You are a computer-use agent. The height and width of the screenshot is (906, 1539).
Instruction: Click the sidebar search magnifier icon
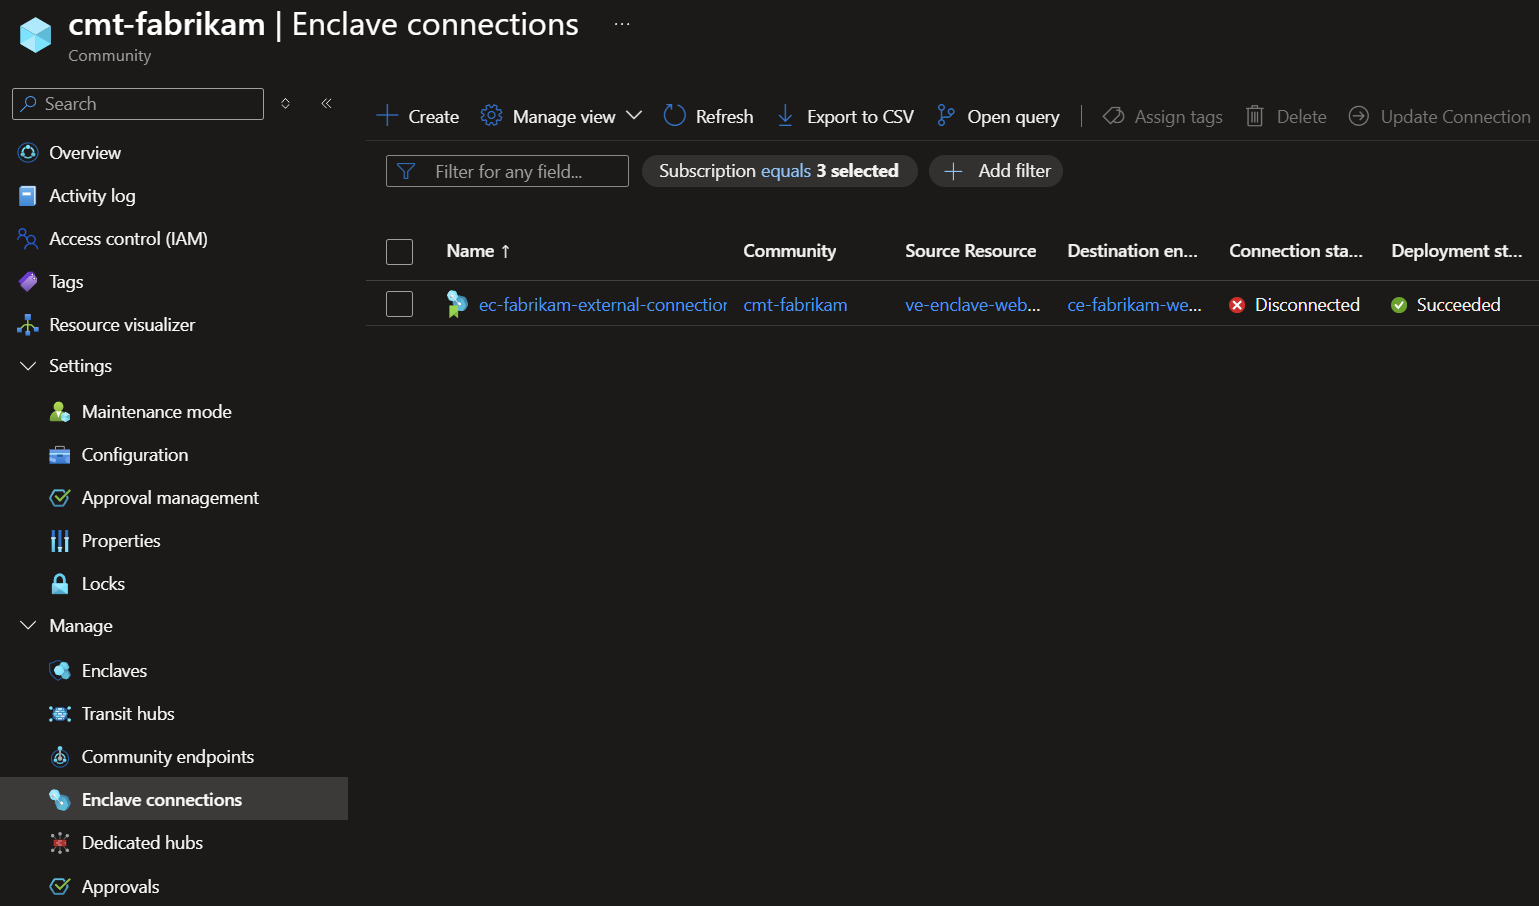29,104
